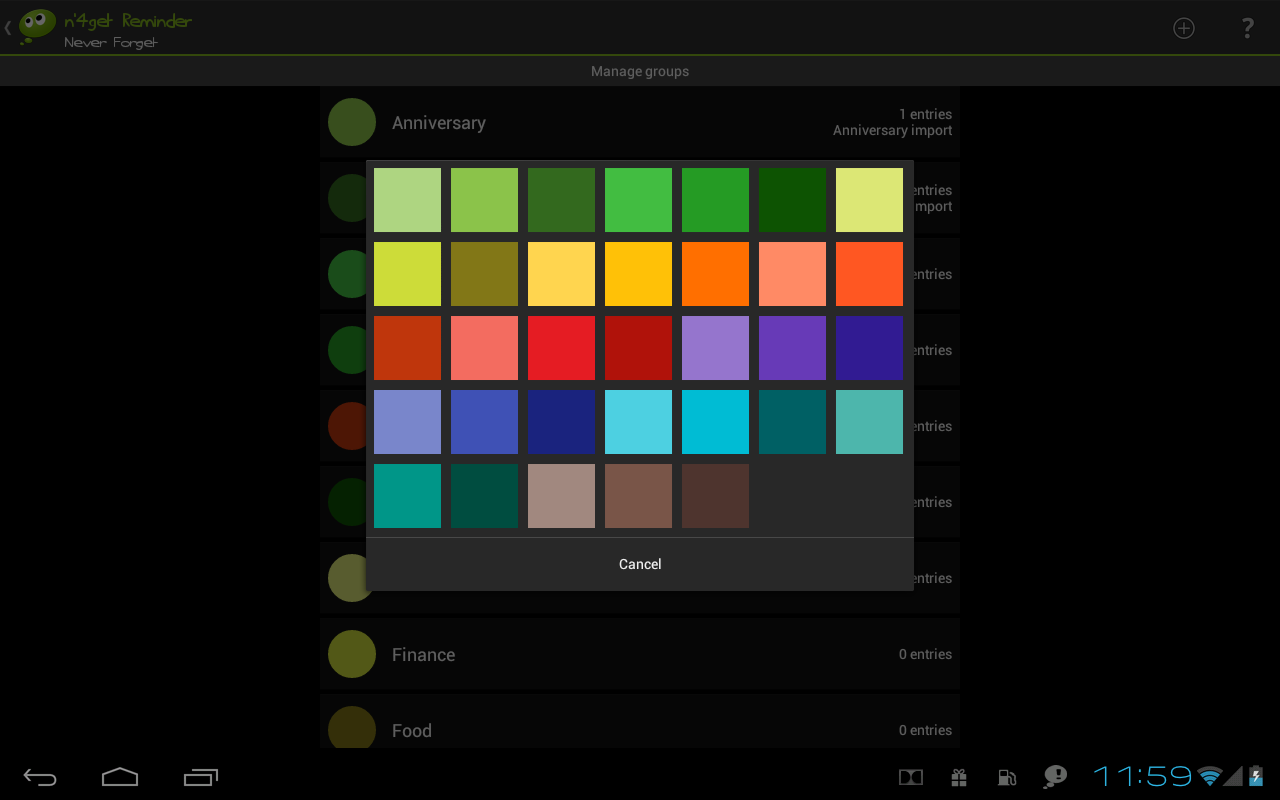Select the bright red color swatch
The image size is (1280, 800).
point(561,348)
